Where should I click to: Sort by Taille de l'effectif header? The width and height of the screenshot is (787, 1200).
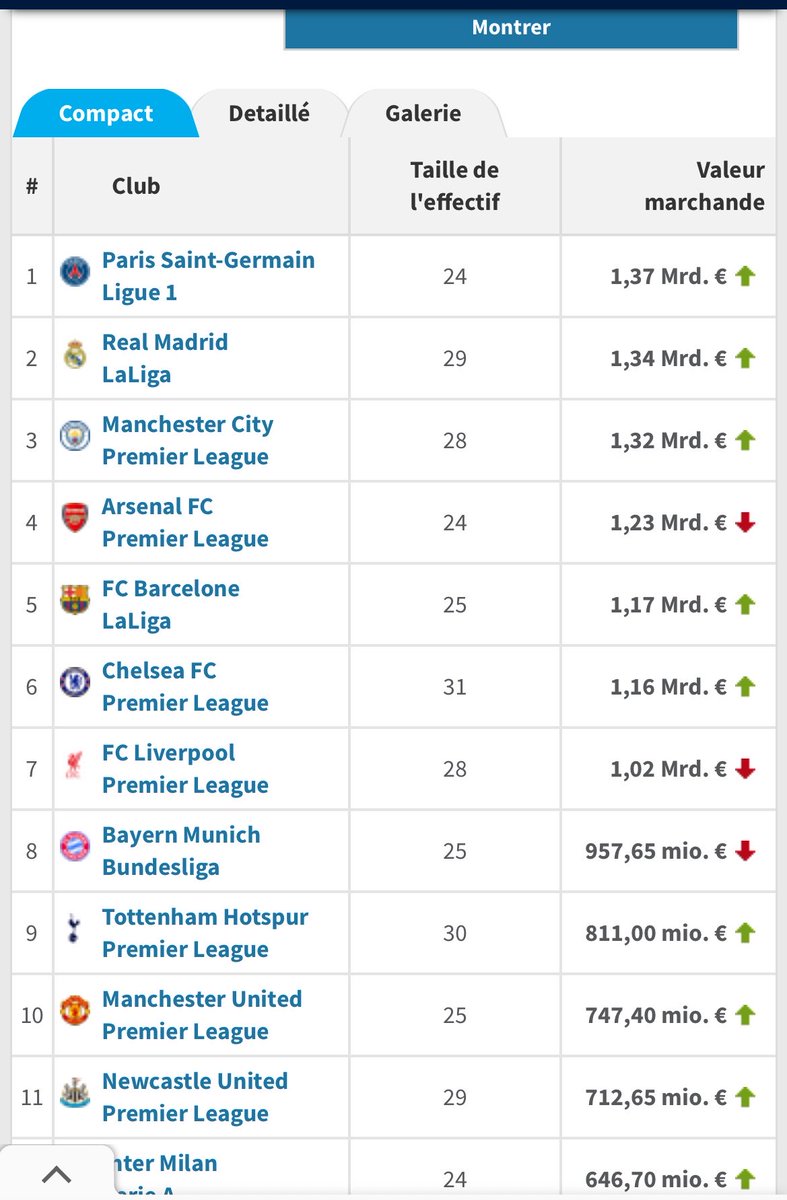click(x=455, y=186)
